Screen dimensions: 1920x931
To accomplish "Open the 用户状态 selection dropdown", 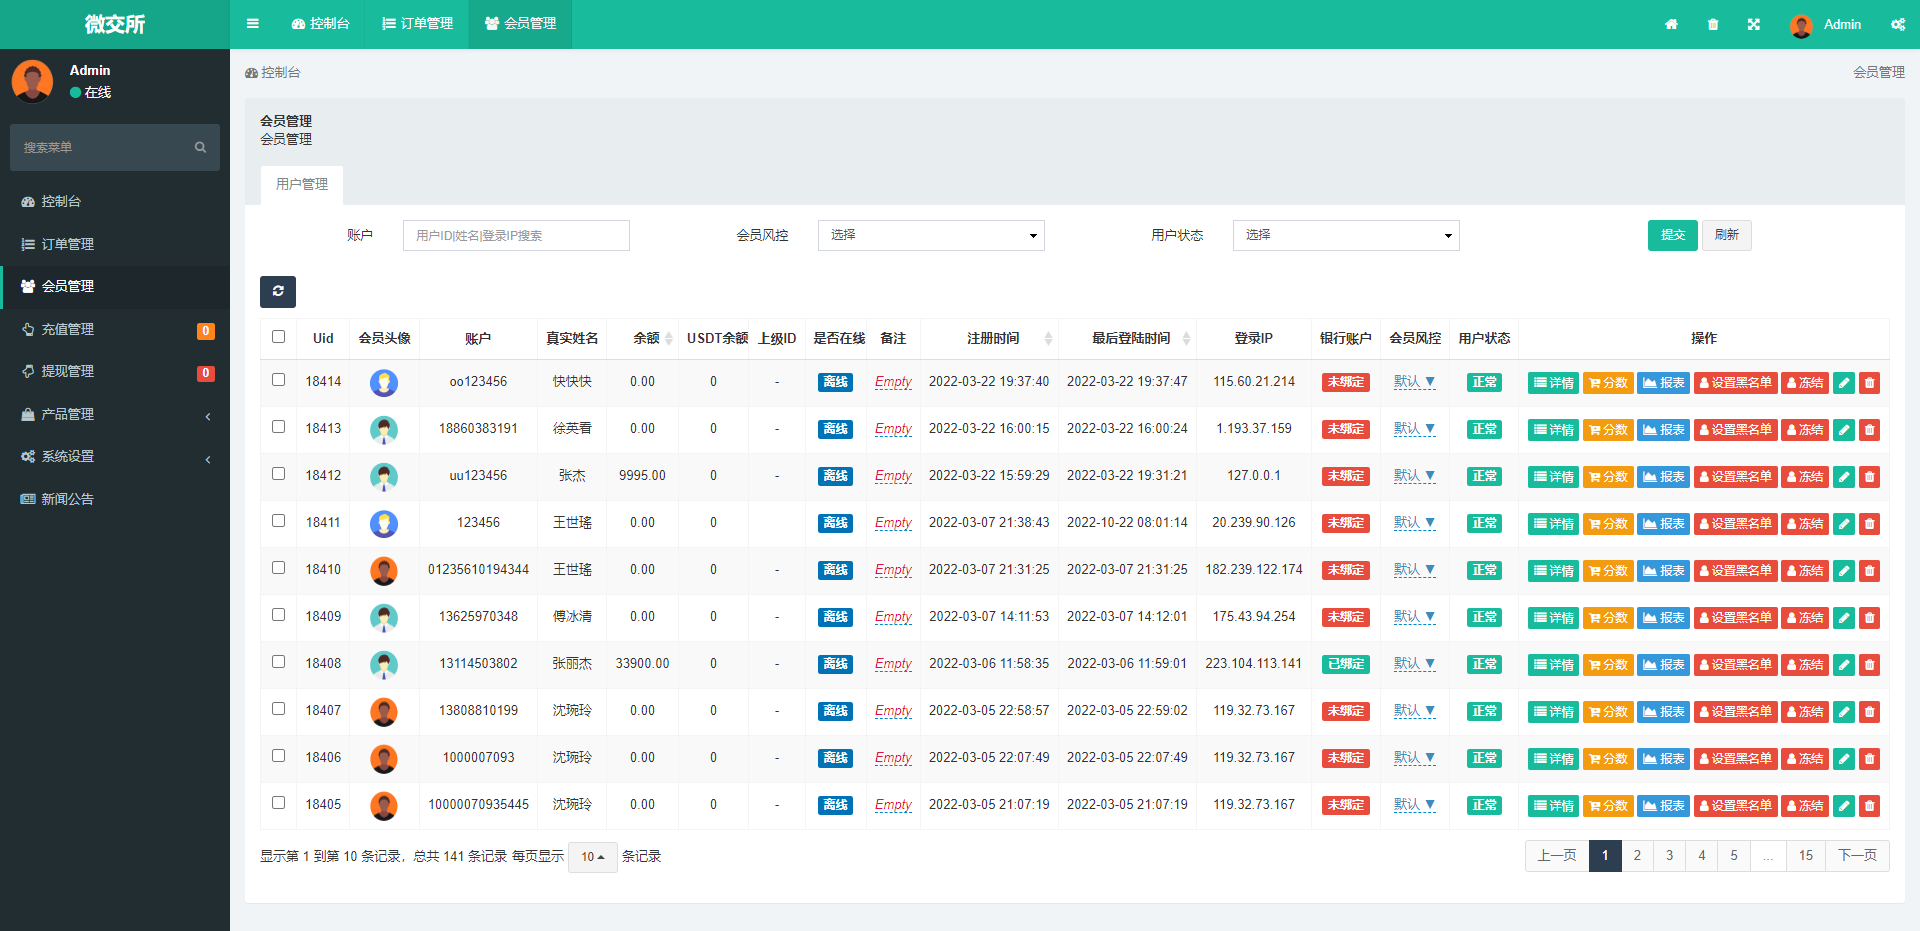I will click(x=1345, y=235).
